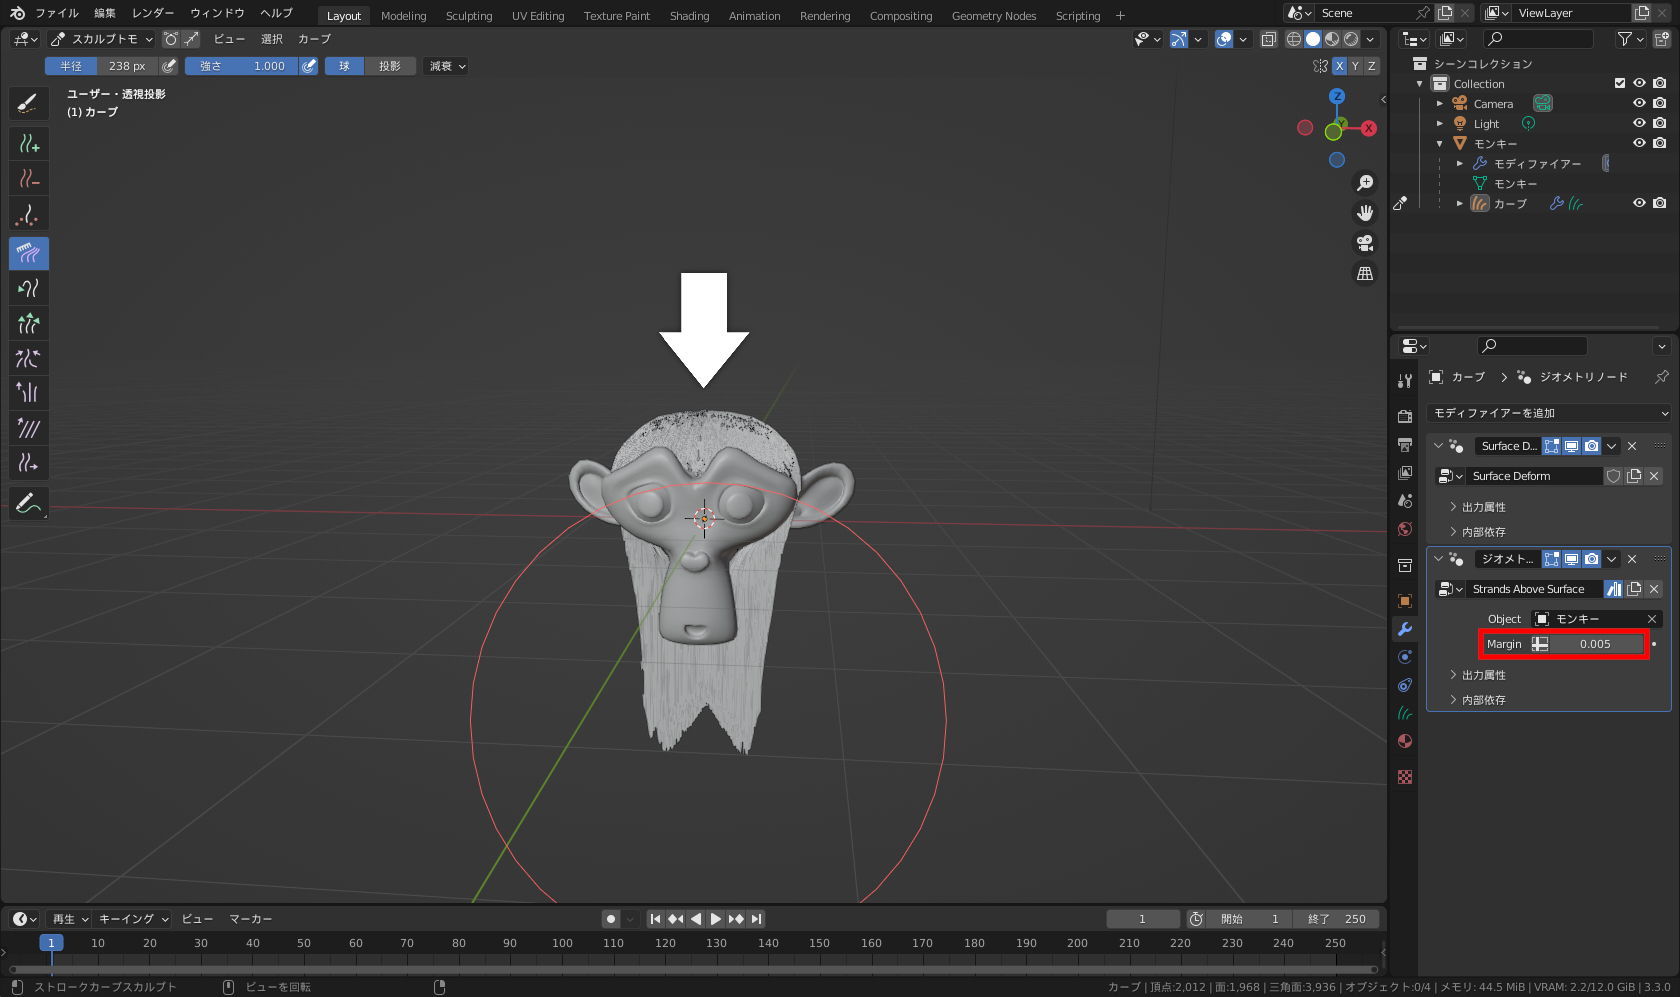Toggle Z axis symmetry
The image size is (1680, 997).
point(1372,66)
